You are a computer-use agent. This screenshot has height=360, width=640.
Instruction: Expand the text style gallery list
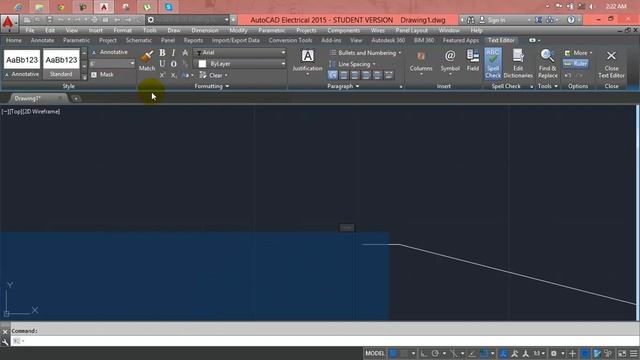point(84,77)
